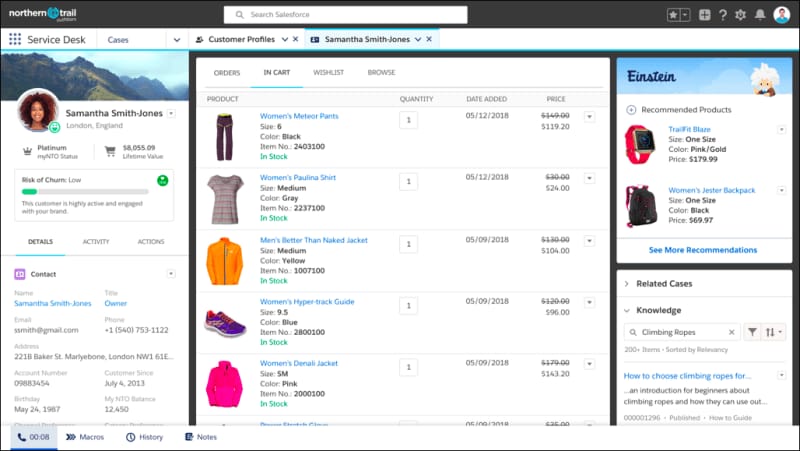The image size is (800, 451).
Task: Focus the Search Salesforce field
Action: click(345, 15)
